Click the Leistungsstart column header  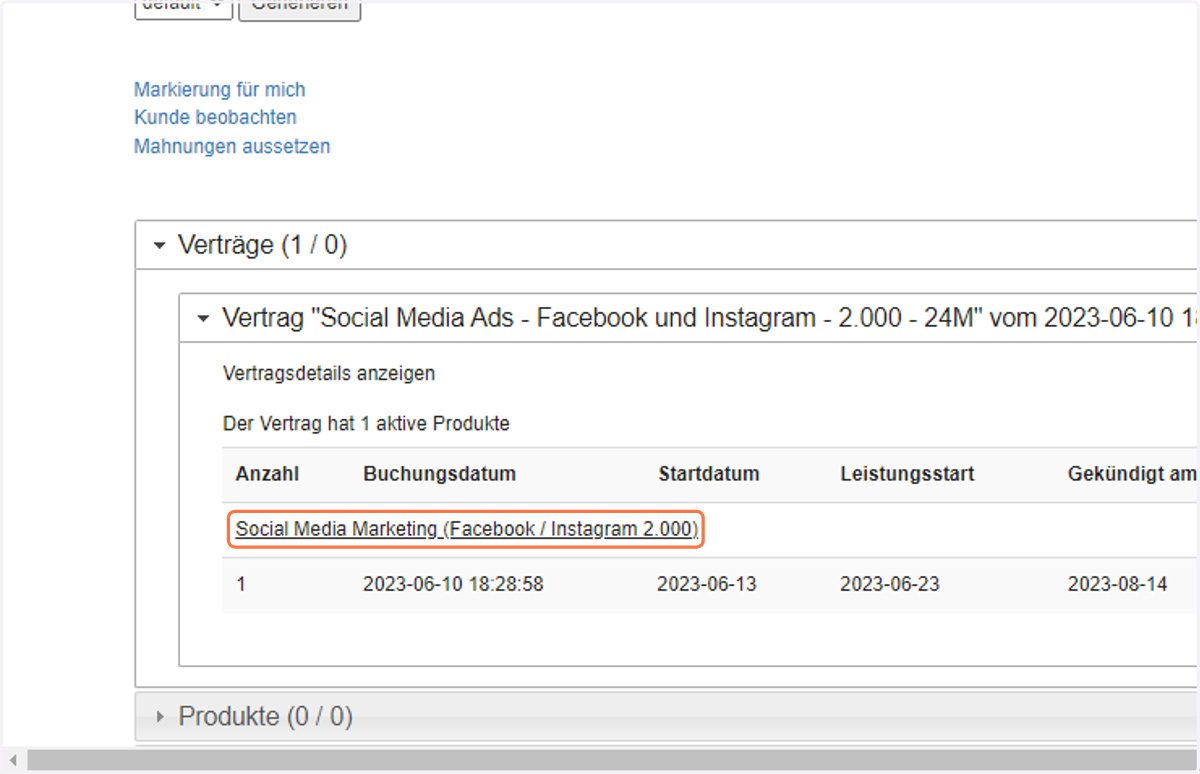coord(907,474)
